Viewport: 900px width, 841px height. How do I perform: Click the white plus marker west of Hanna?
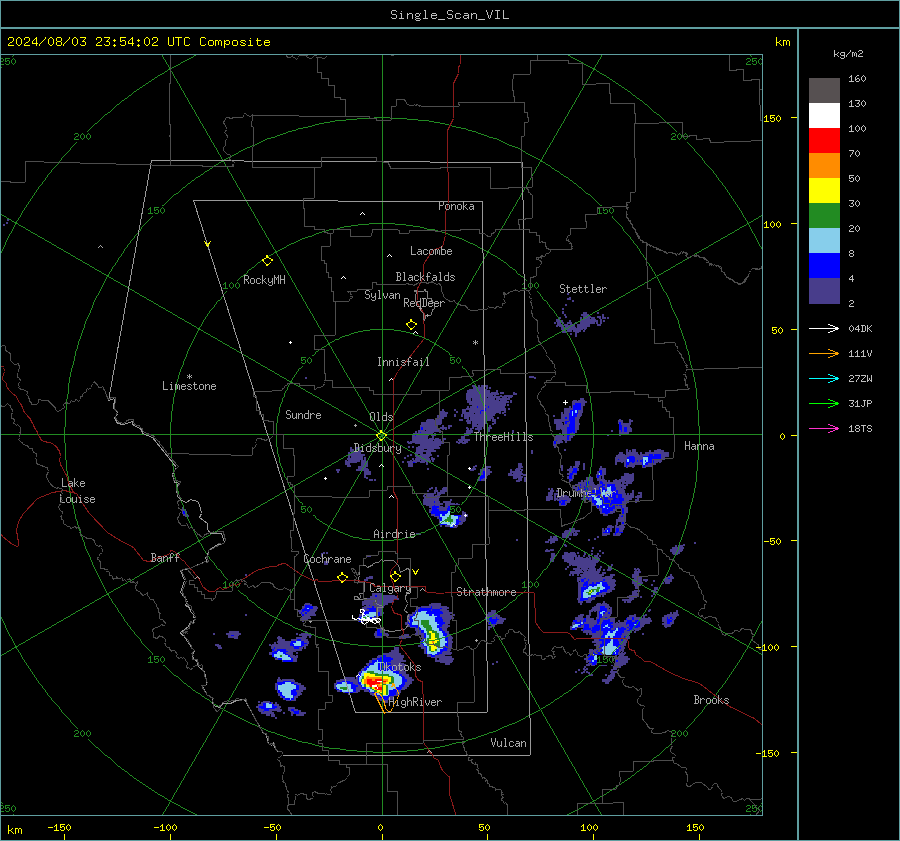[565, 402]
